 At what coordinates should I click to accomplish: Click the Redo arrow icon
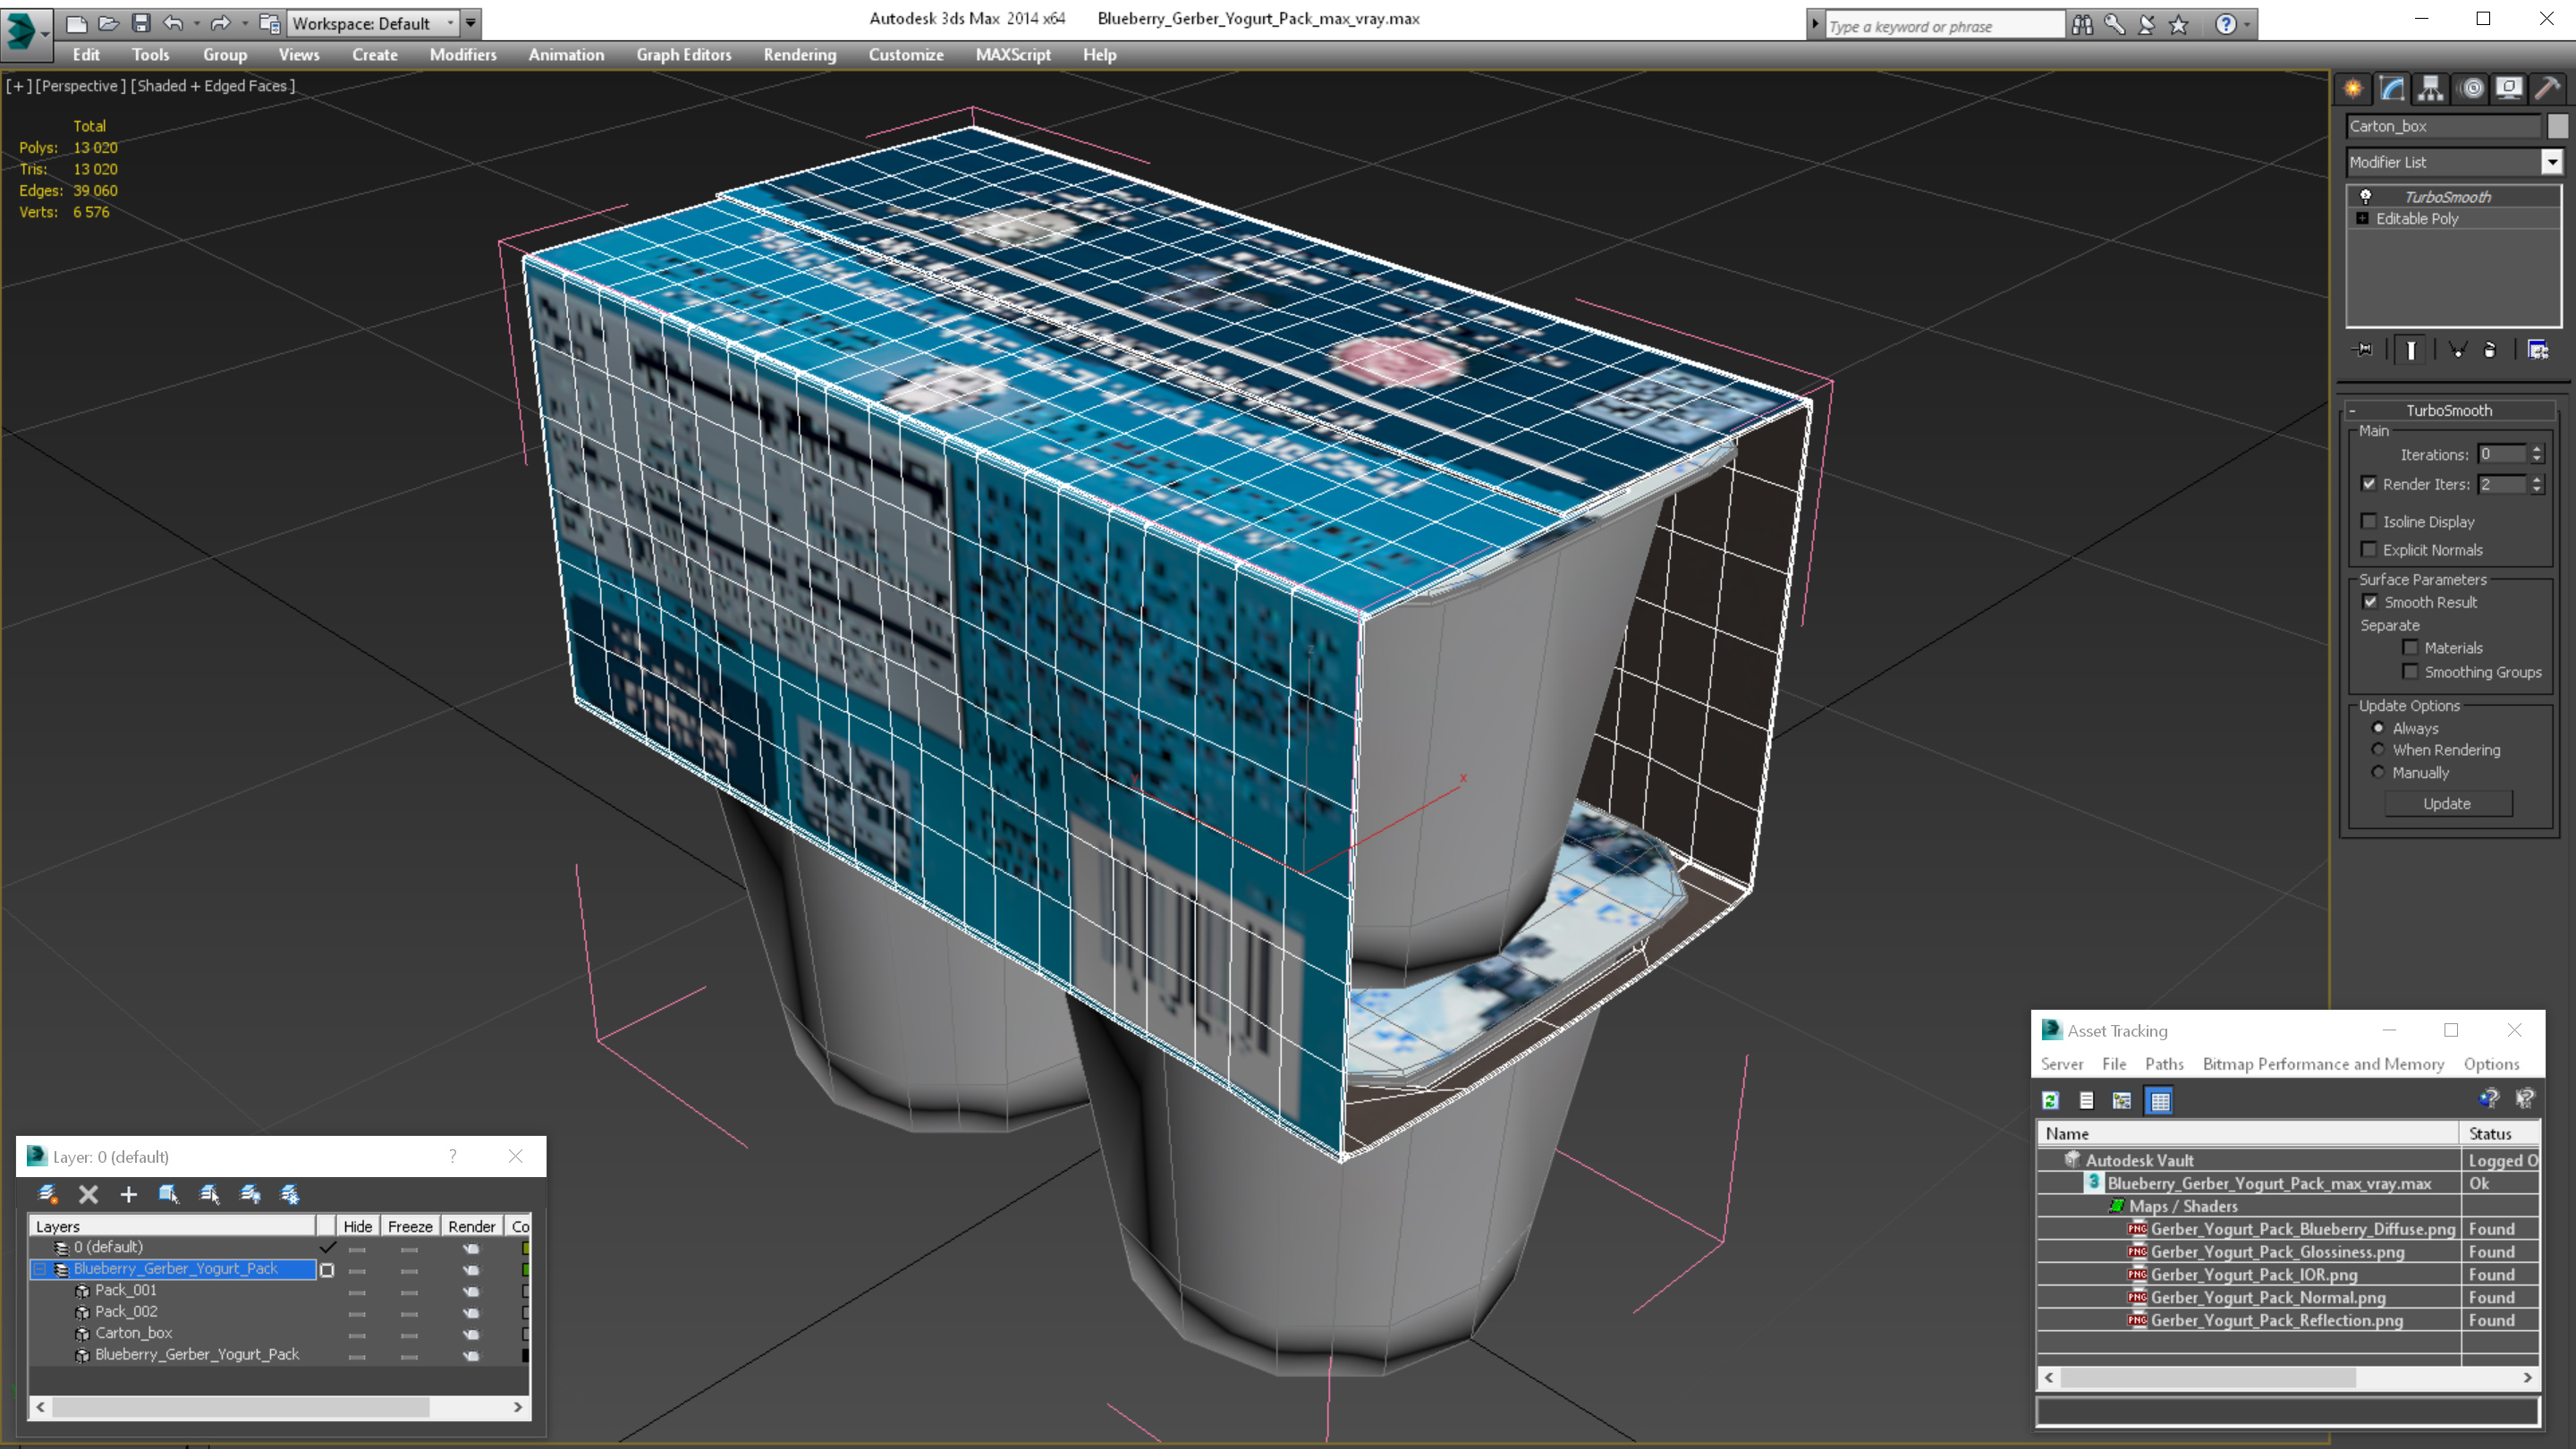[220, 23]
